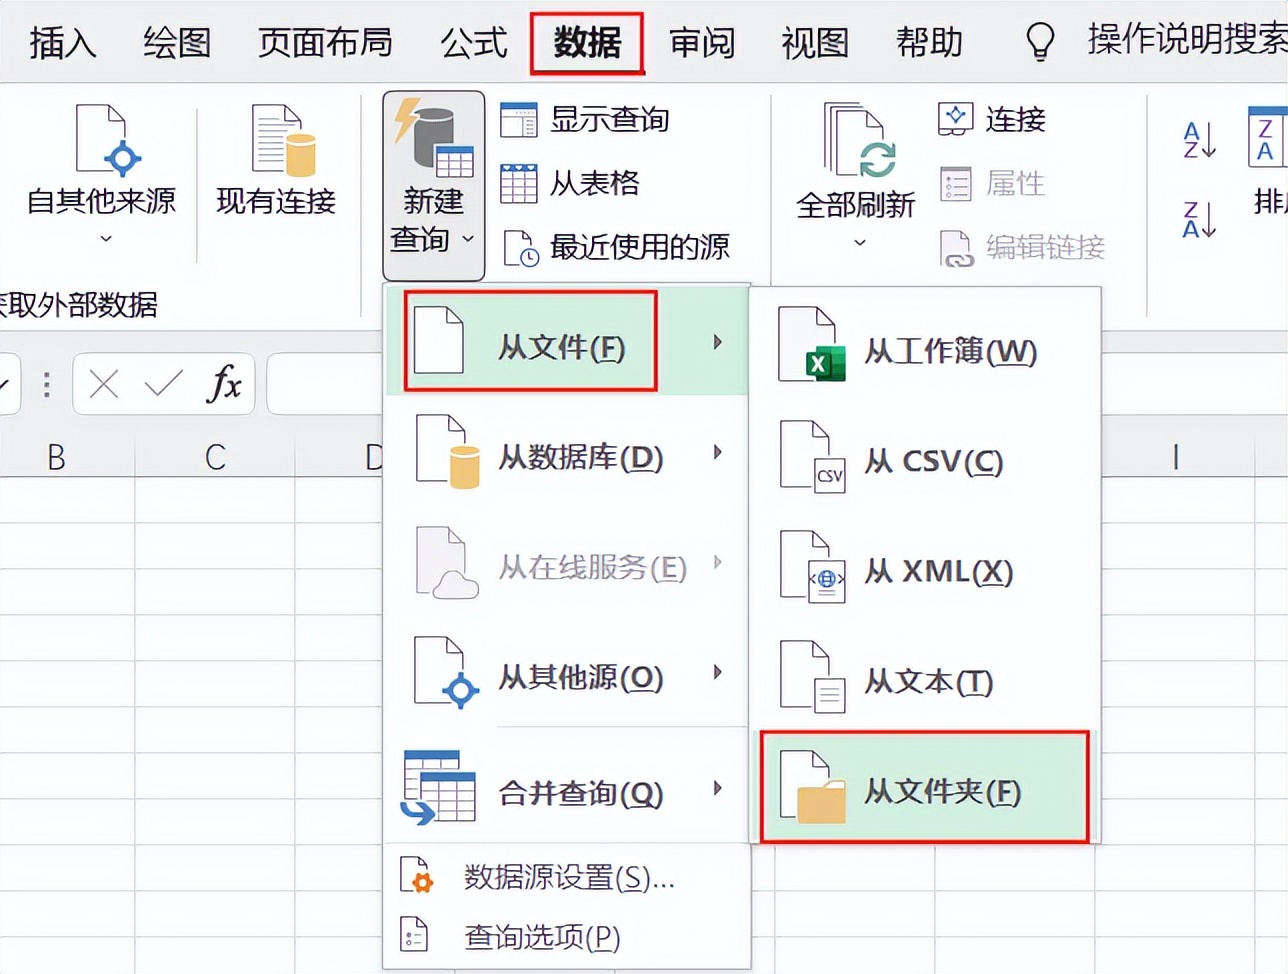The width and height of the screenshot is (1288, 974).
Task: Open the 帮助 tab
Action: (x=929, y=43)
